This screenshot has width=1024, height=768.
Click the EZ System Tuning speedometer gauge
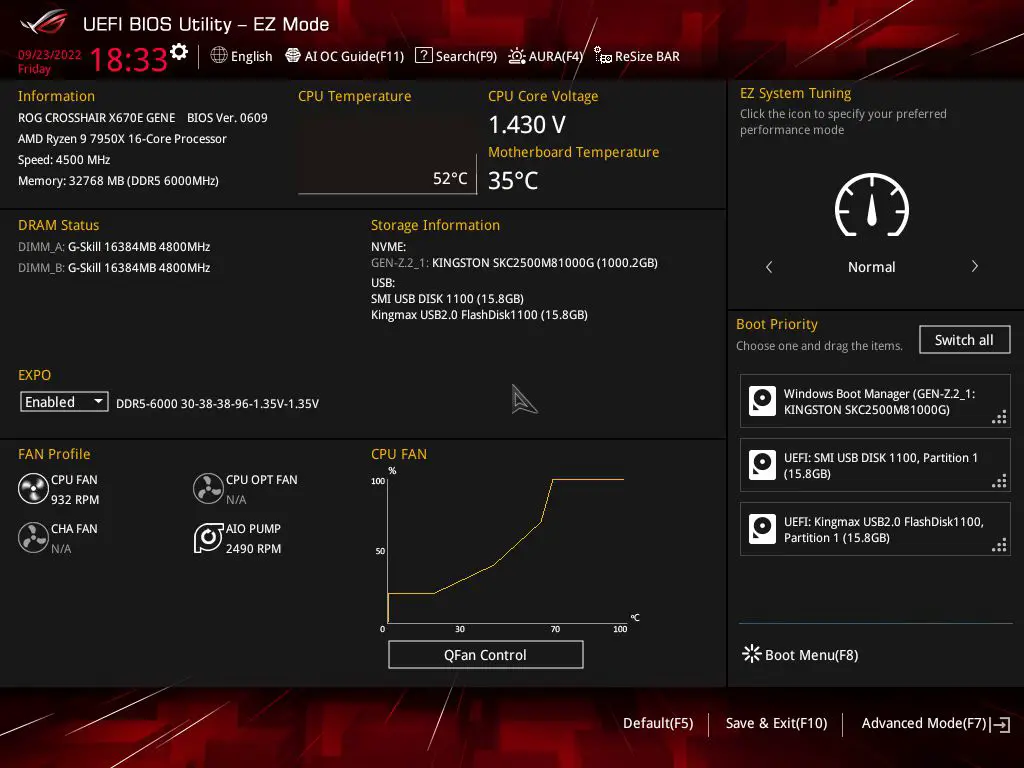[872, 205]
